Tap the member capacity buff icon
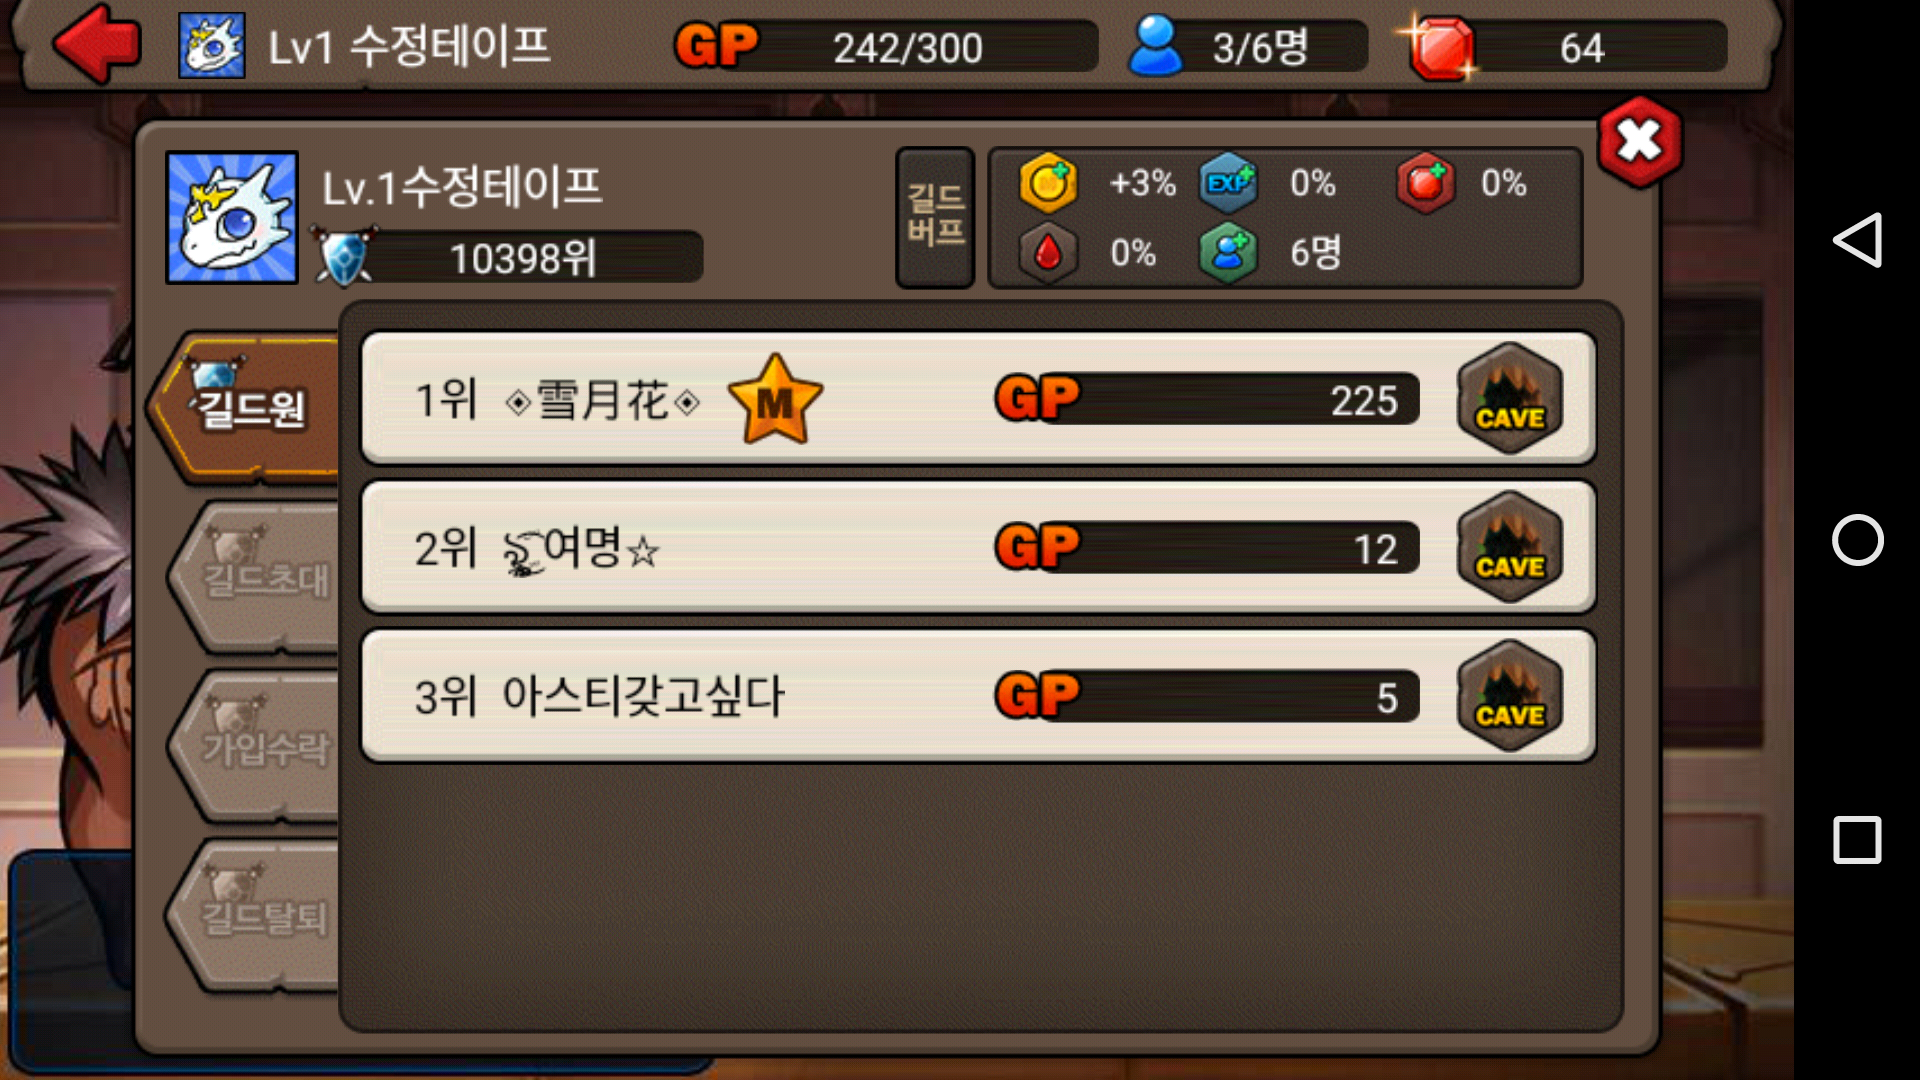 1228,253
